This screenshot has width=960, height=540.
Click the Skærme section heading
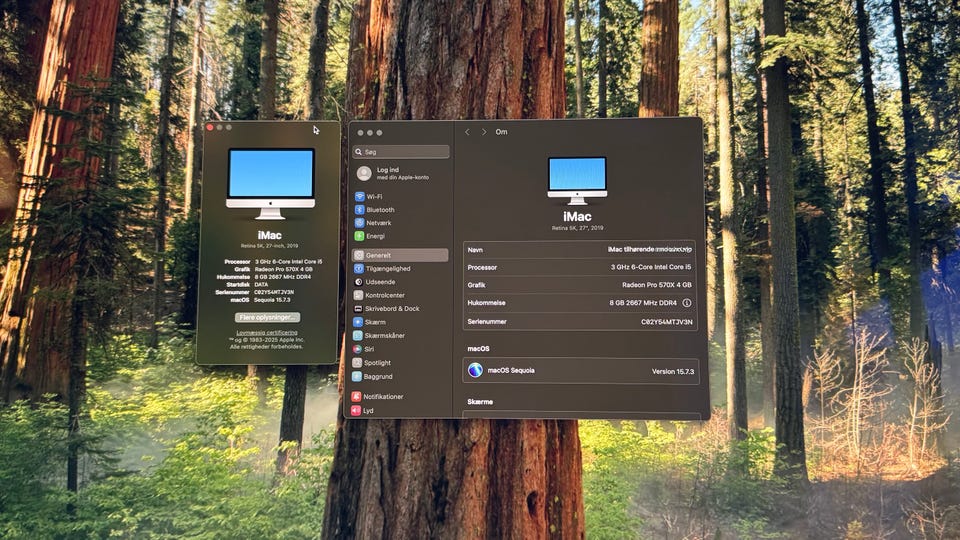[x=480, y=402]
